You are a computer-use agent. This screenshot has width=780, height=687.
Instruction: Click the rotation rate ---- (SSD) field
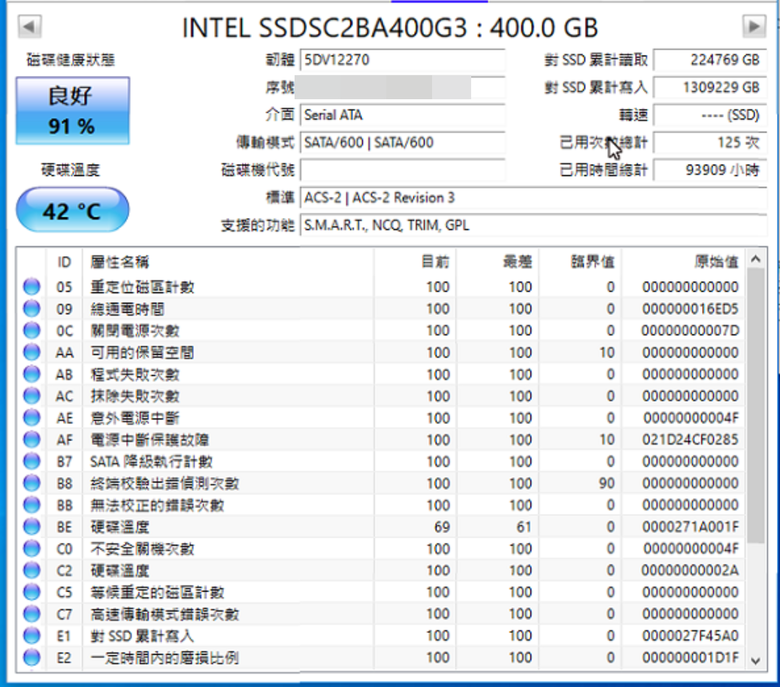[x=710, y=115]
